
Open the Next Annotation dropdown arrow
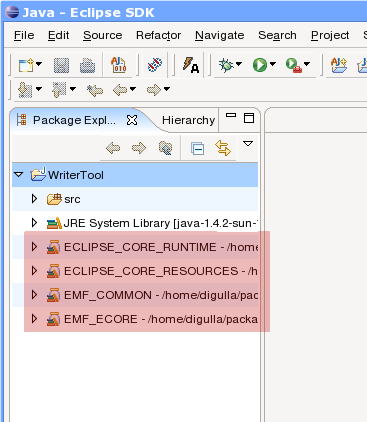click(x=39, y=89)
